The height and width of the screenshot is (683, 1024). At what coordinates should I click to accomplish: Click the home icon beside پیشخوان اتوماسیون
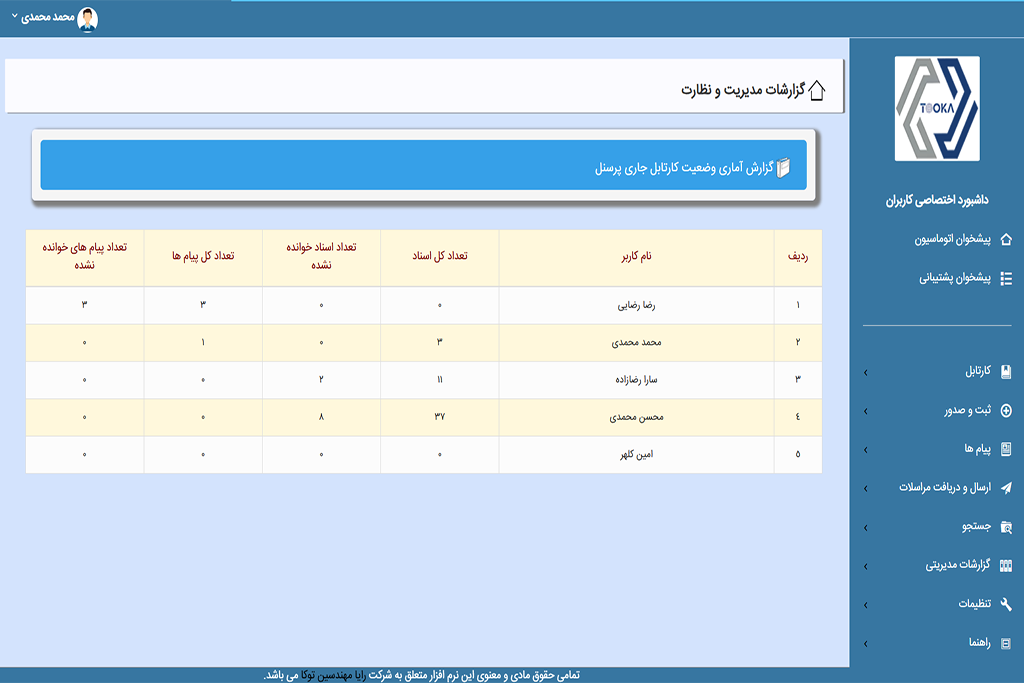pyautogui.click(x=1006, y=240)
